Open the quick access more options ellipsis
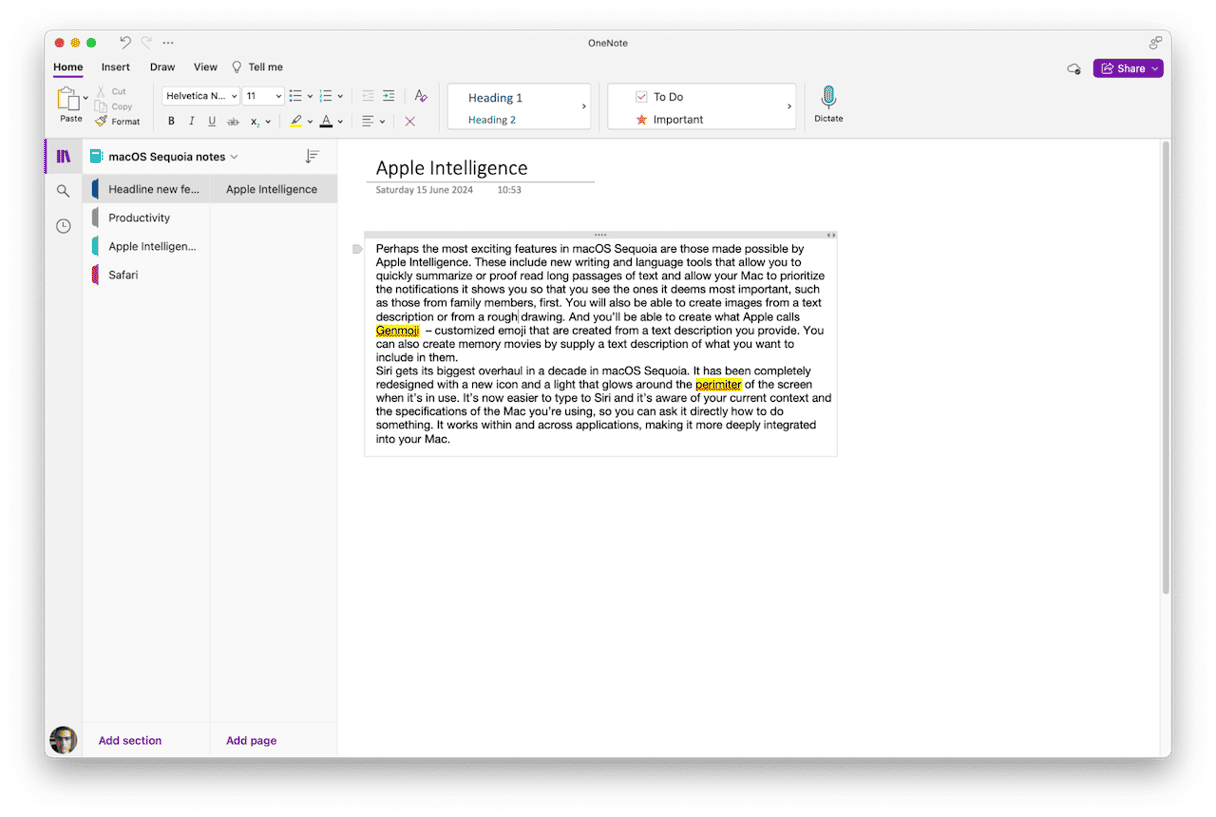 click(x=168, y=43)
